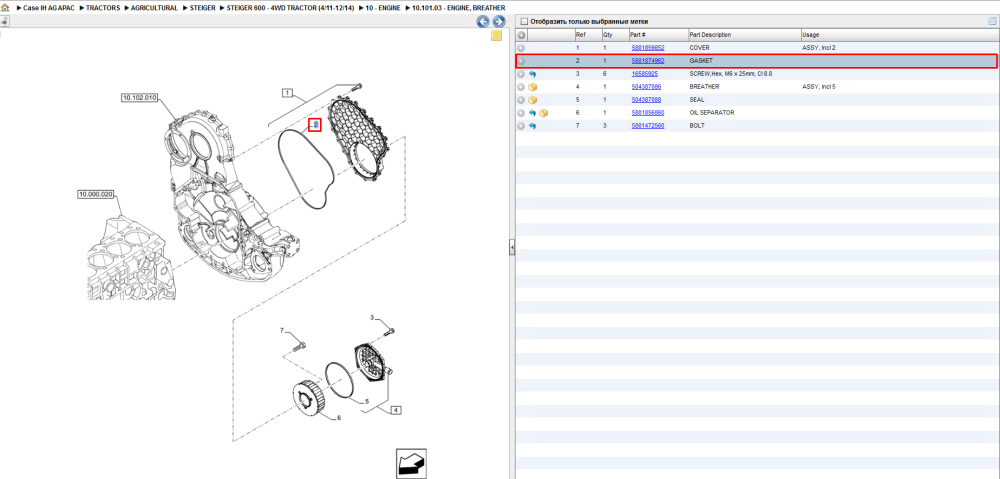Image resolution: width=1000 pixels, height=479 pixels.
Task: Collapse the splitter handle between panels
Action: tap(511, 248)
